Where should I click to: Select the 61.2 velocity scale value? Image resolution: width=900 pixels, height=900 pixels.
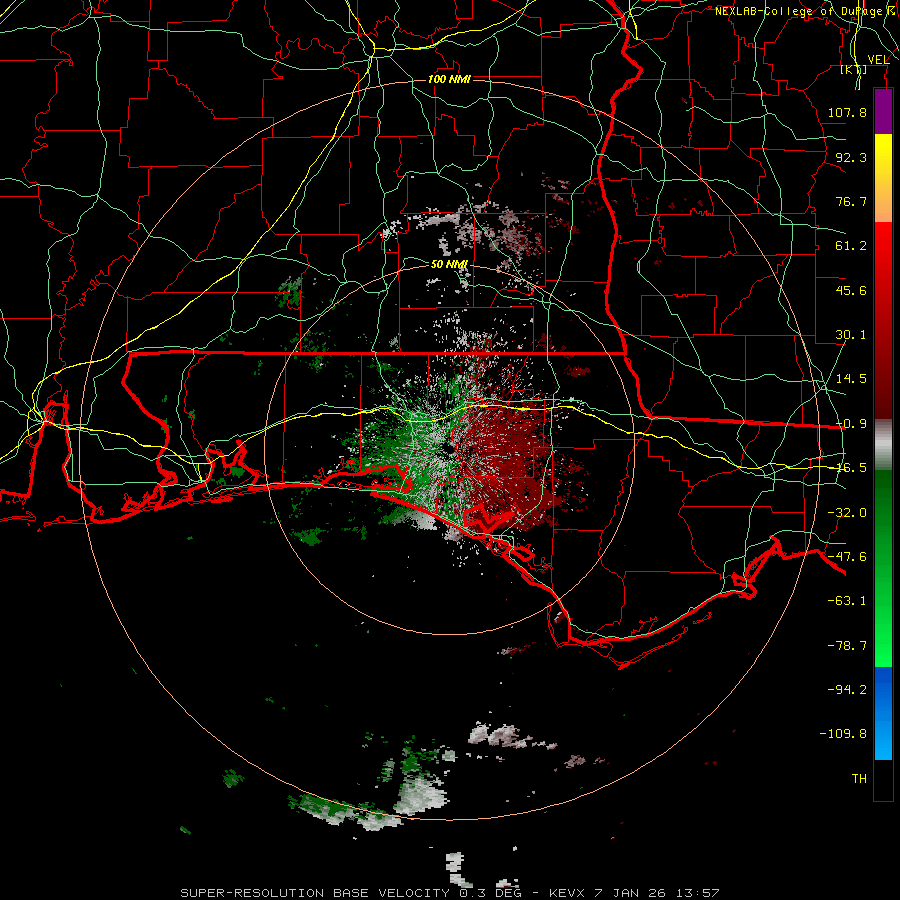[x=851, y=246]
